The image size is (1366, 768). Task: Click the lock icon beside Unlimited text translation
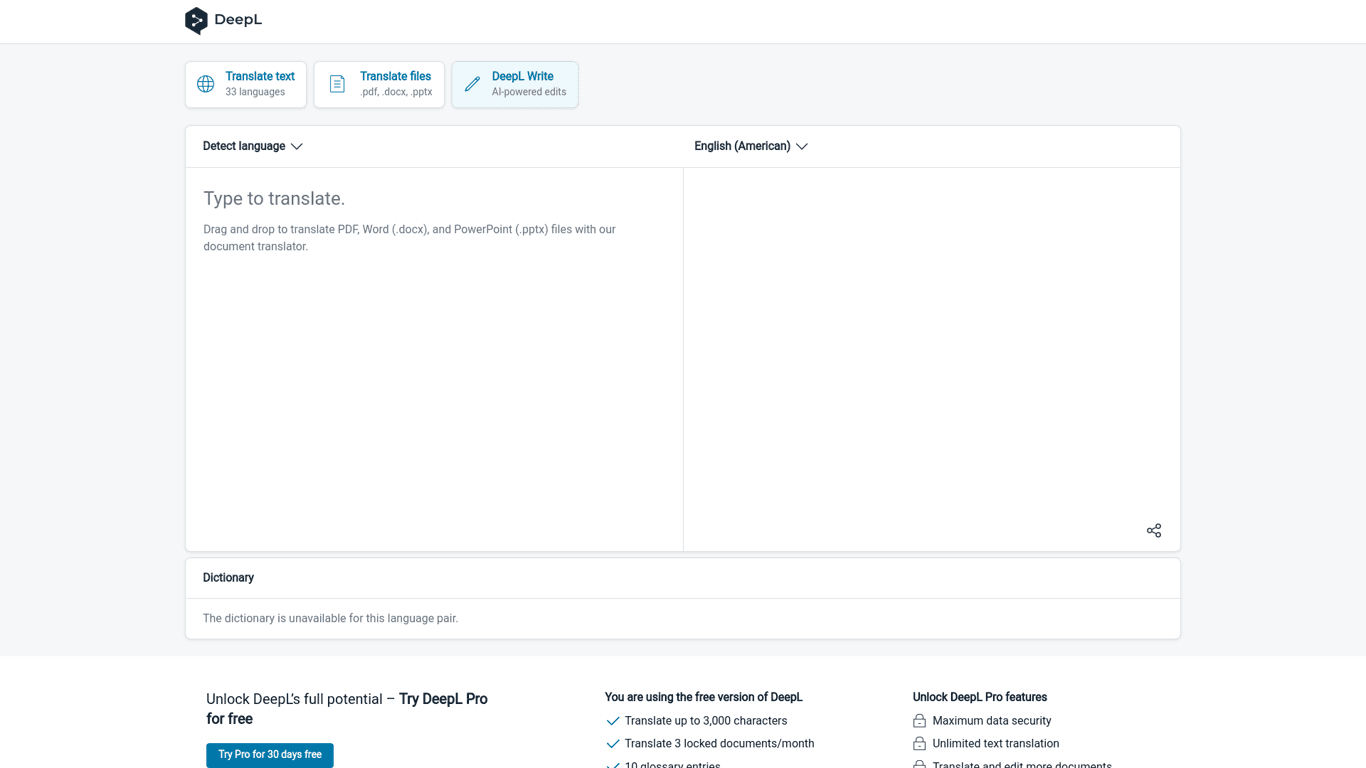[919, 744]
